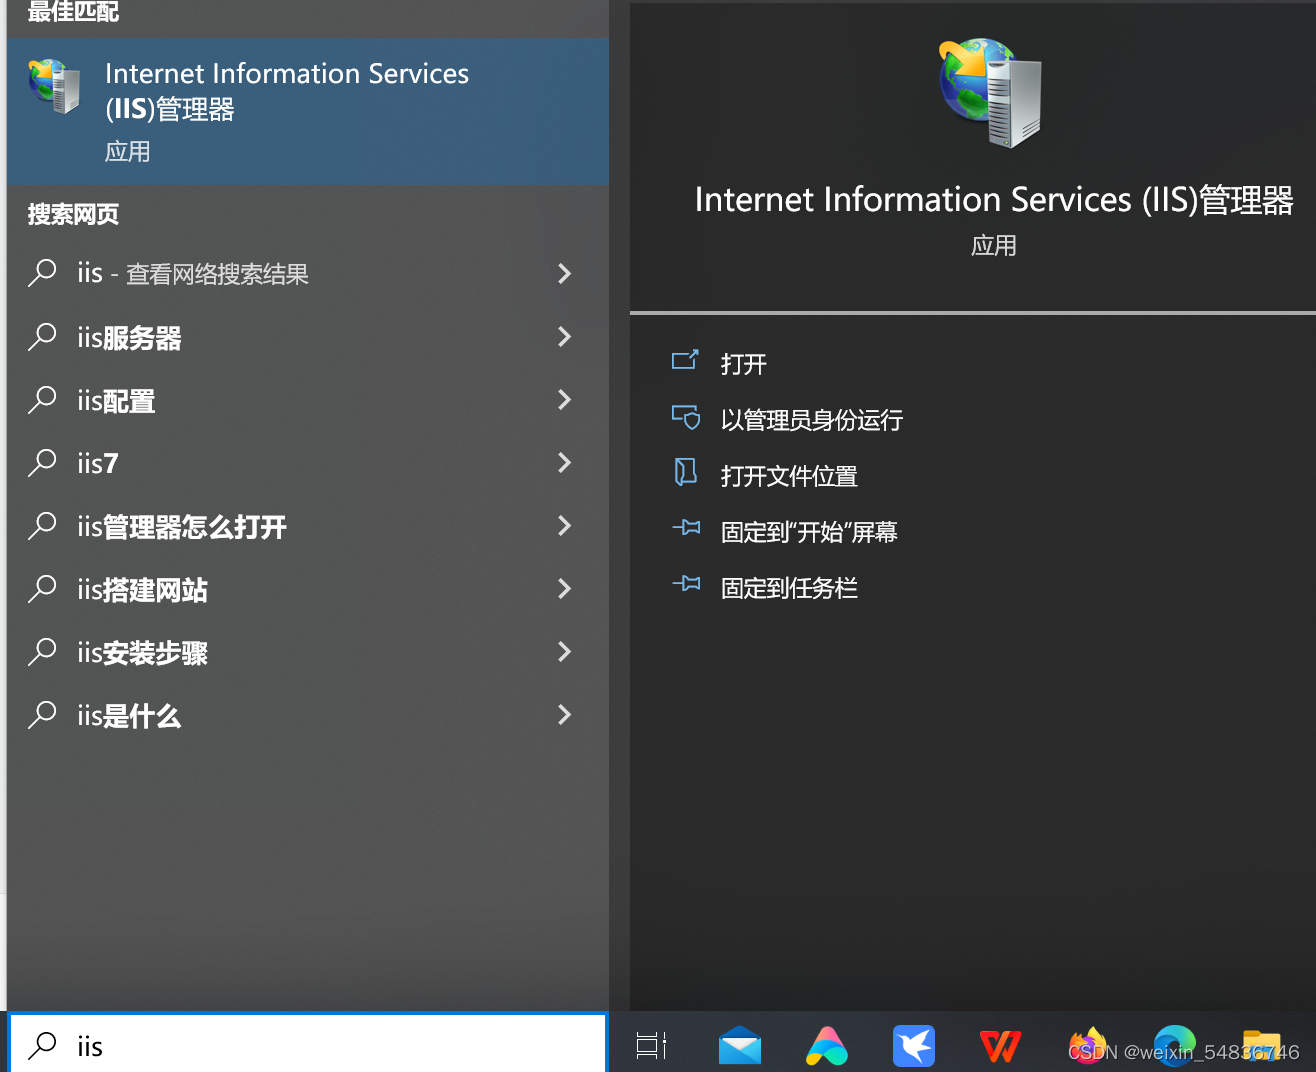Click the folder icon for 打开文件位置

pos(685,473)
